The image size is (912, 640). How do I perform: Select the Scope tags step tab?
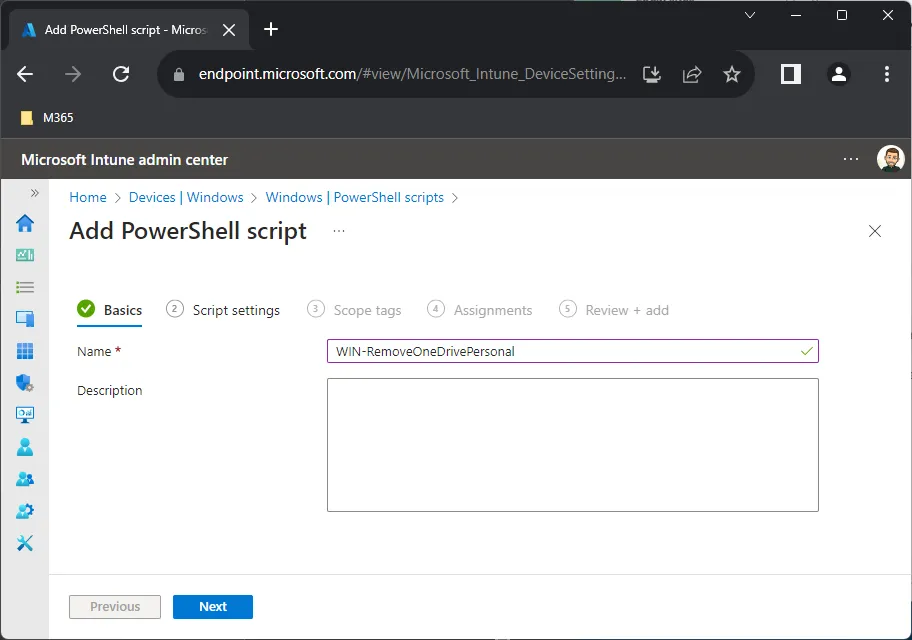(354, 310)
